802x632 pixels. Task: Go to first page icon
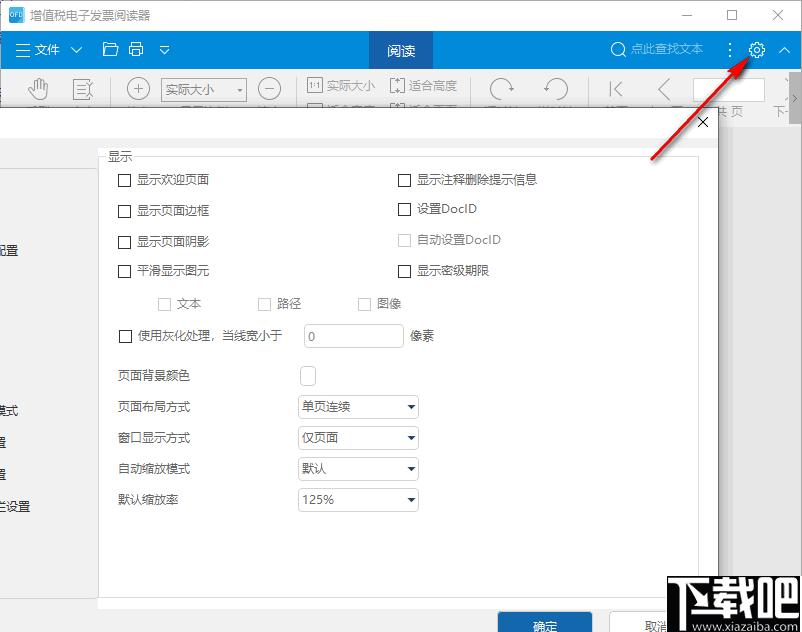point(616,89)
